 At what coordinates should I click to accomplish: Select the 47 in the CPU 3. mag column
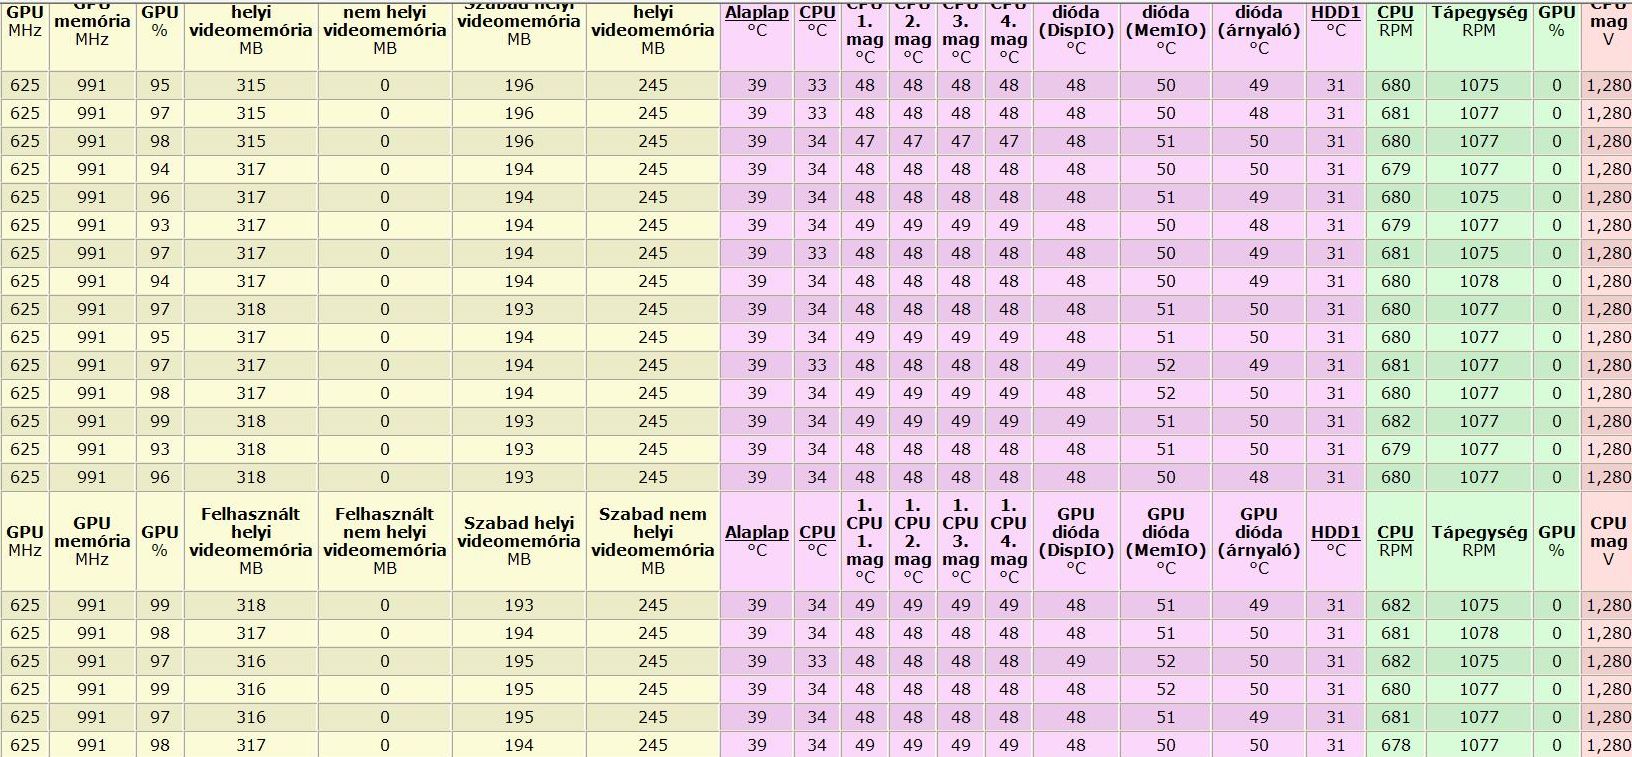point(961,141)
